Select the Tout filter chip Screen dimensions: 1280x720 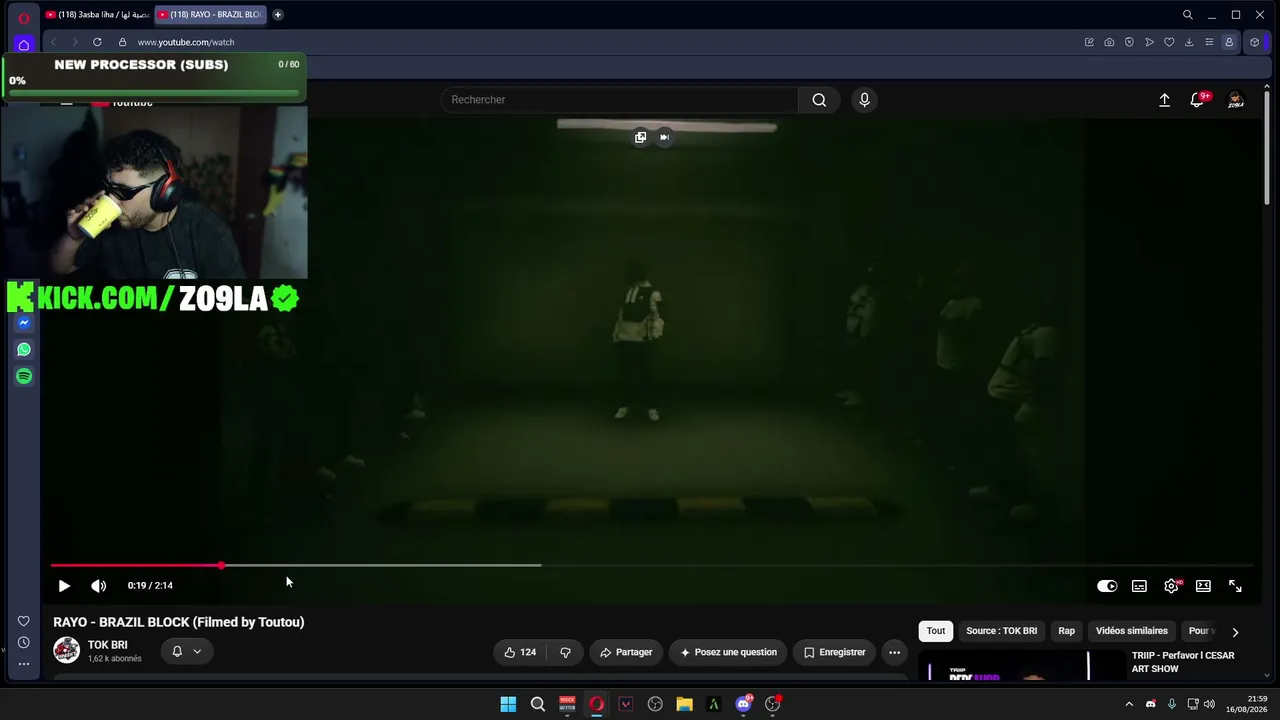936,631
